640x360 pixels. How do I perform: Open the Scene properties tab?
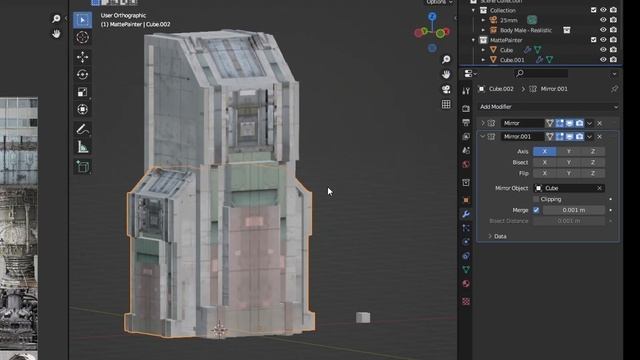tap(466, 150)
